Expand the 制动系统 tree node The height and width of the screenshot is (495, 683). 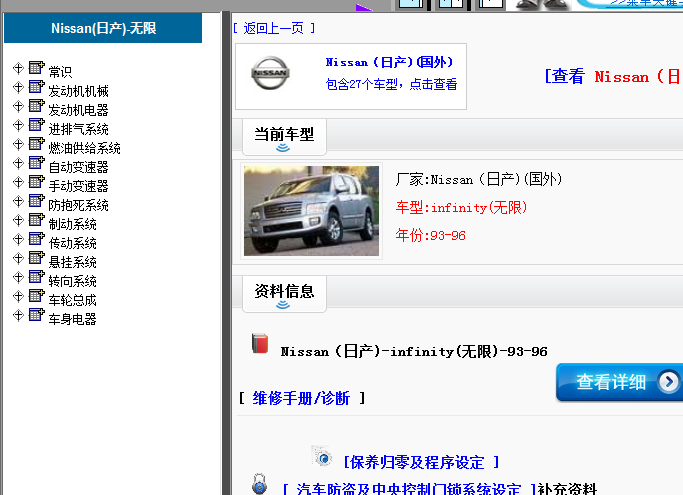(x=18, y=220)
